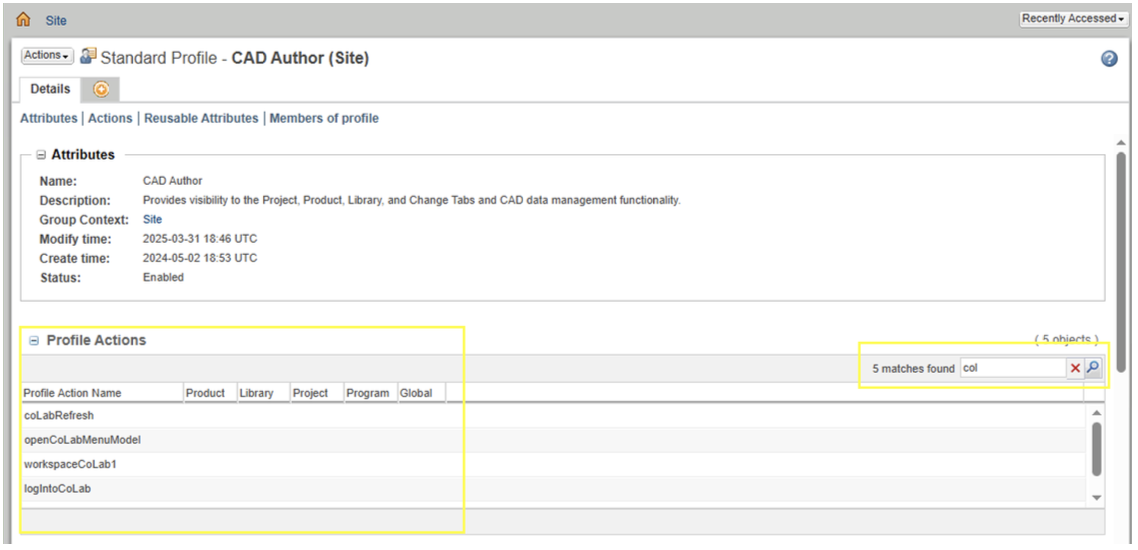Clear the search with red X icon
This screenshot has width=1138, height=550.
click(1075, 369)
